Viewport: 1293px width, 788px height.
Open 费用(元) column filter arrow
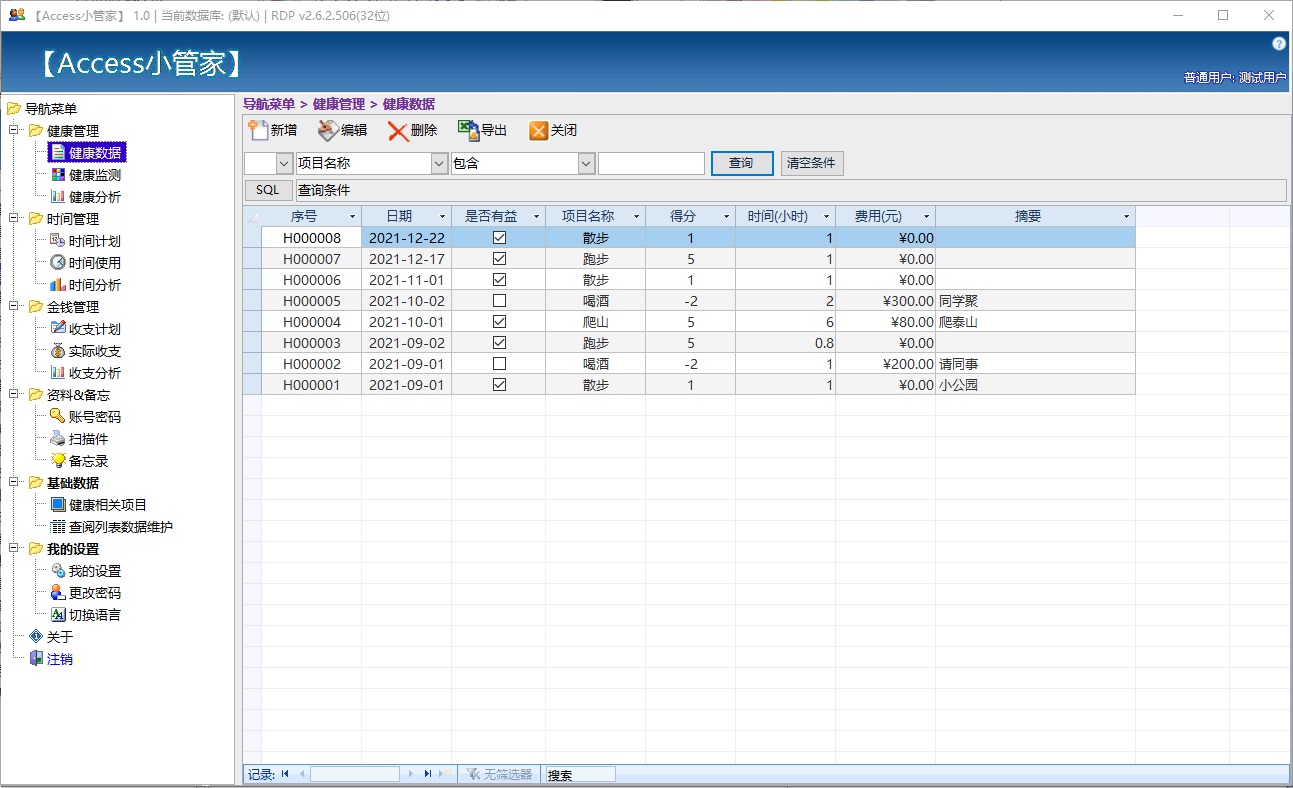click(926, 217)
